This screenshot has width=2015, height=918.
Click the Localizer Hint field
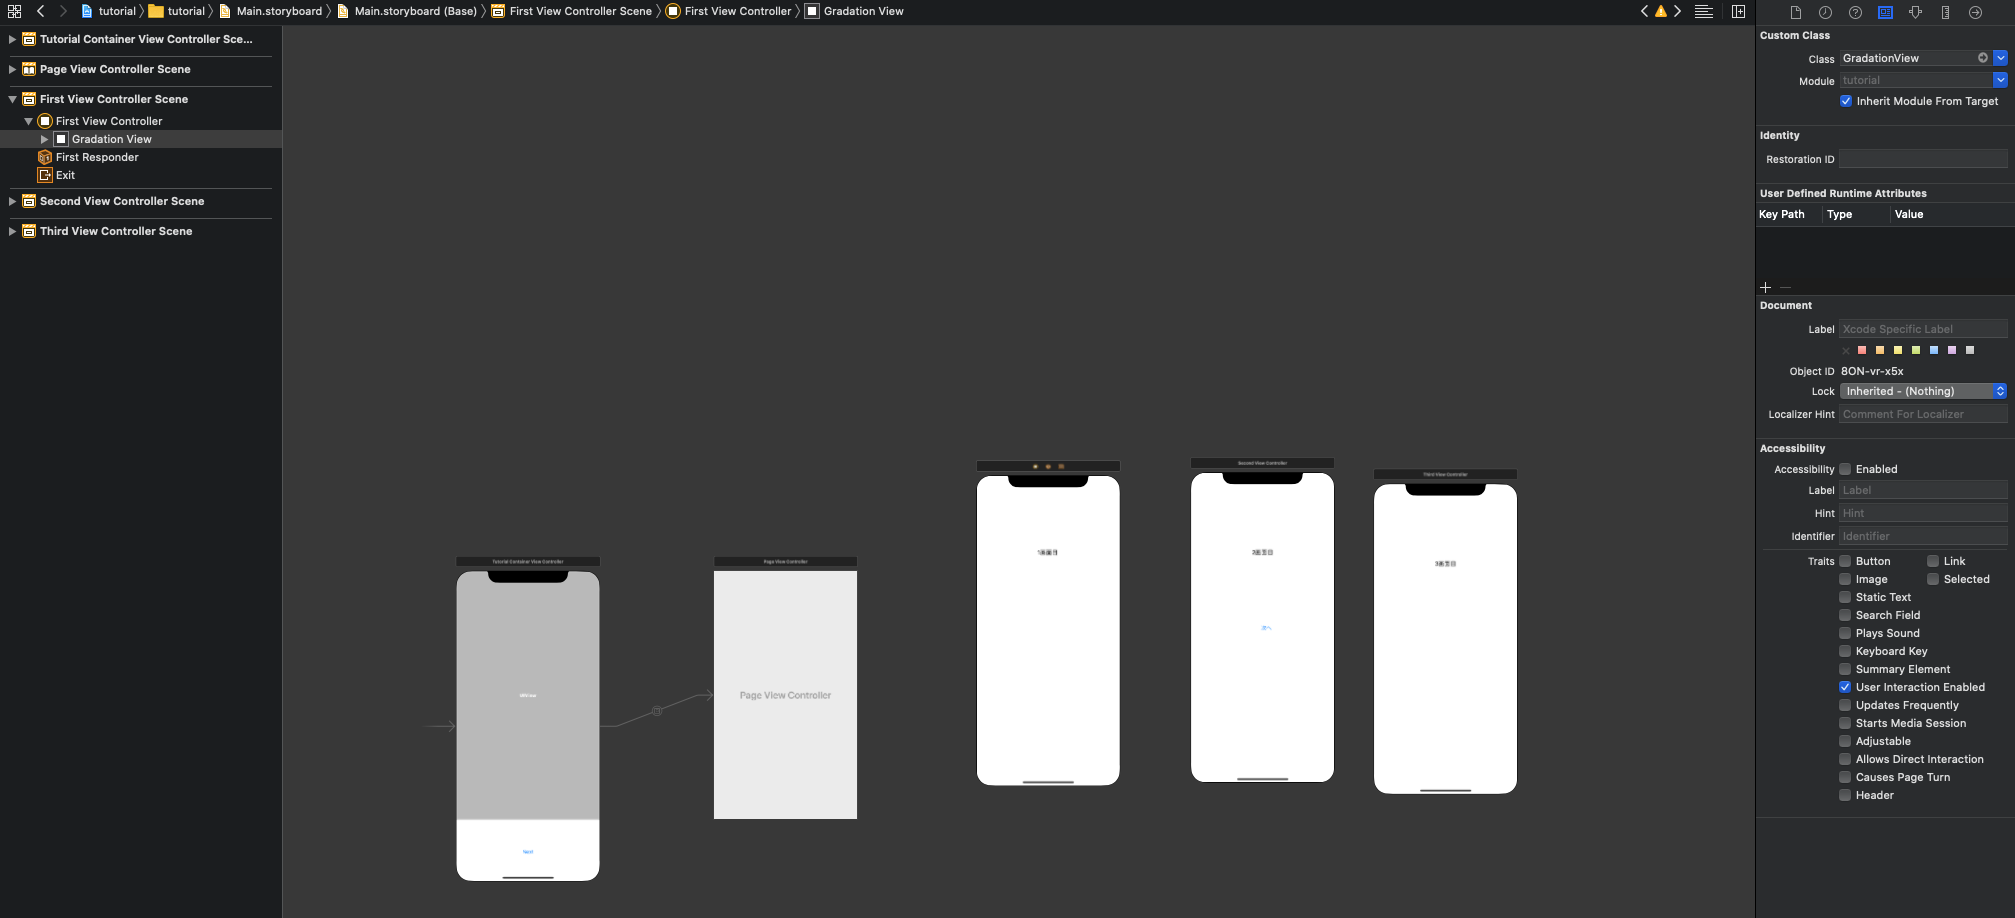coord(1923,414)
